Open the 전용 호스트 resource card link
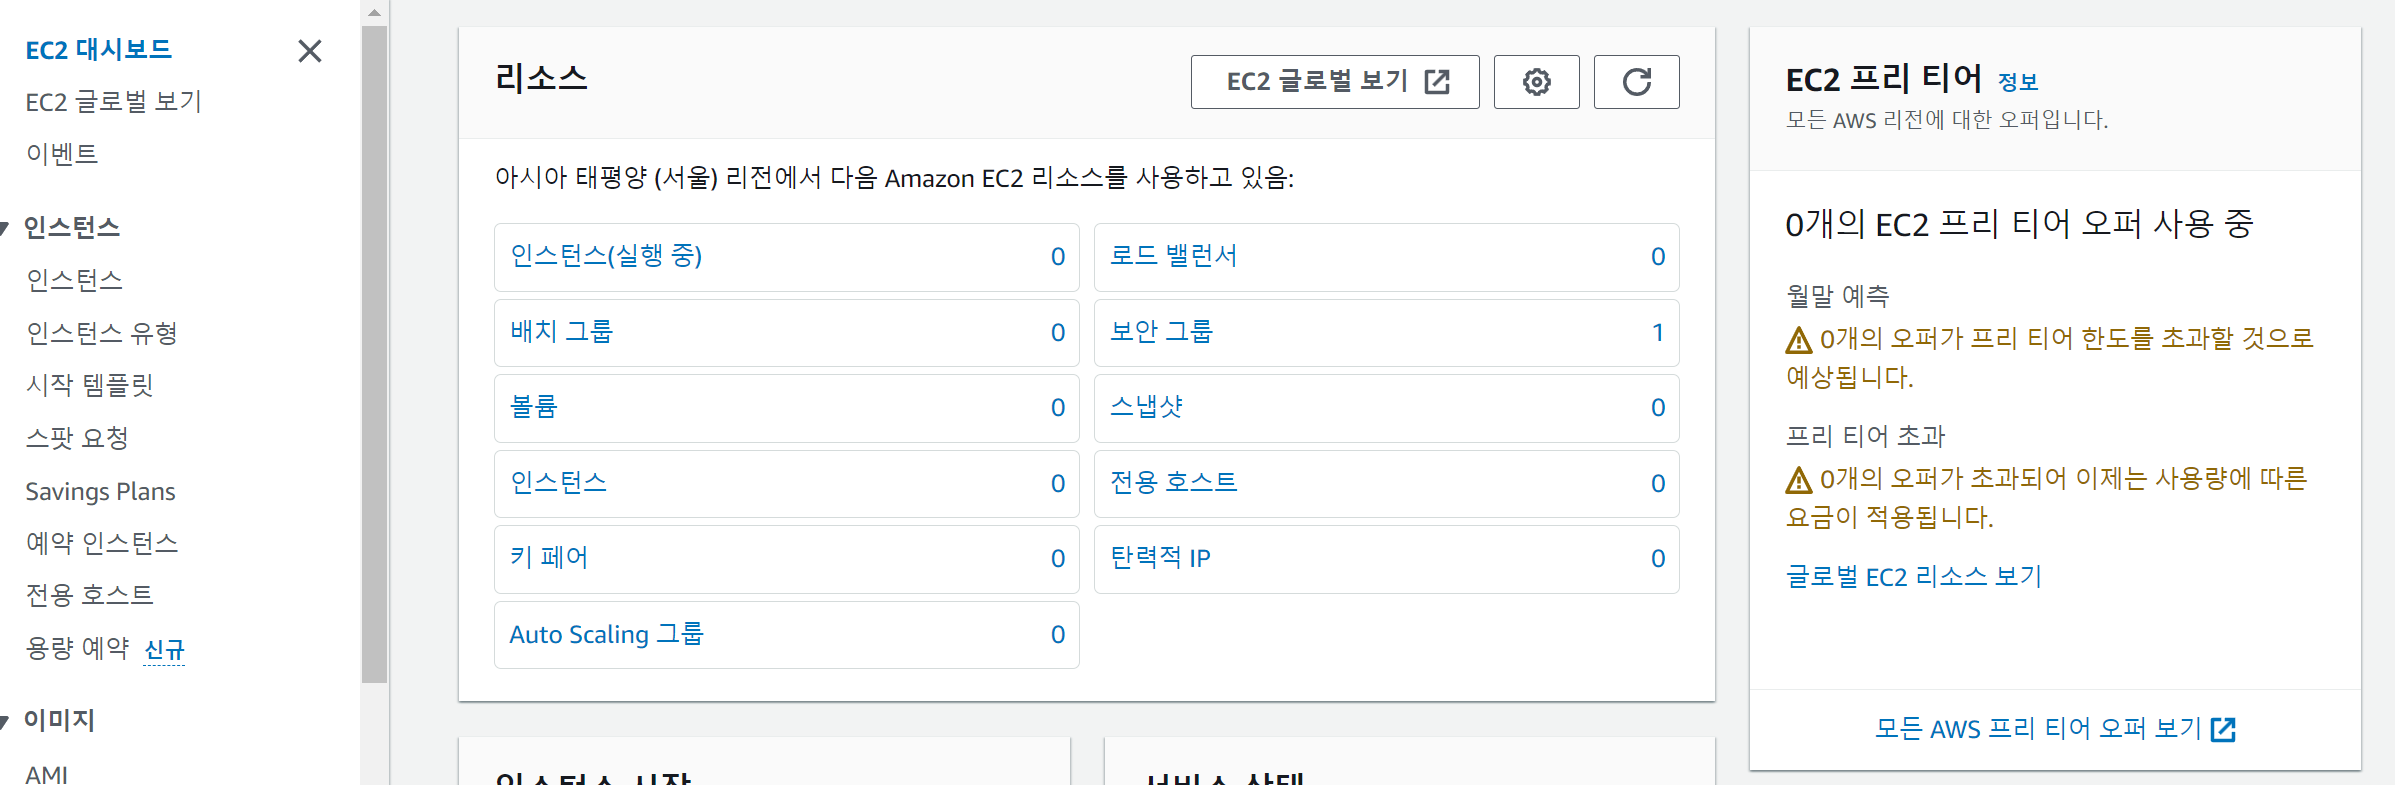The width and height of the screenshot is (2395, 785). pyautogui.click(x=1174, y=483)
